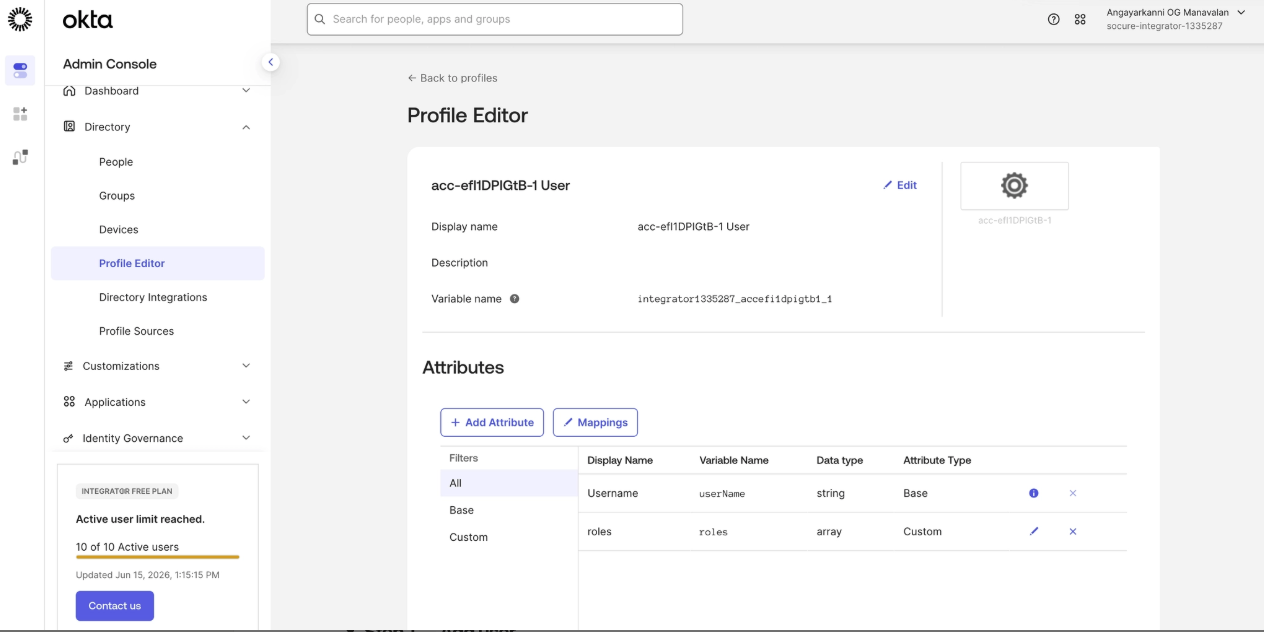Select the userName variable name cell
Image resolution: width=1264 pixels, height=632 pixels.
tap(722, 494)
